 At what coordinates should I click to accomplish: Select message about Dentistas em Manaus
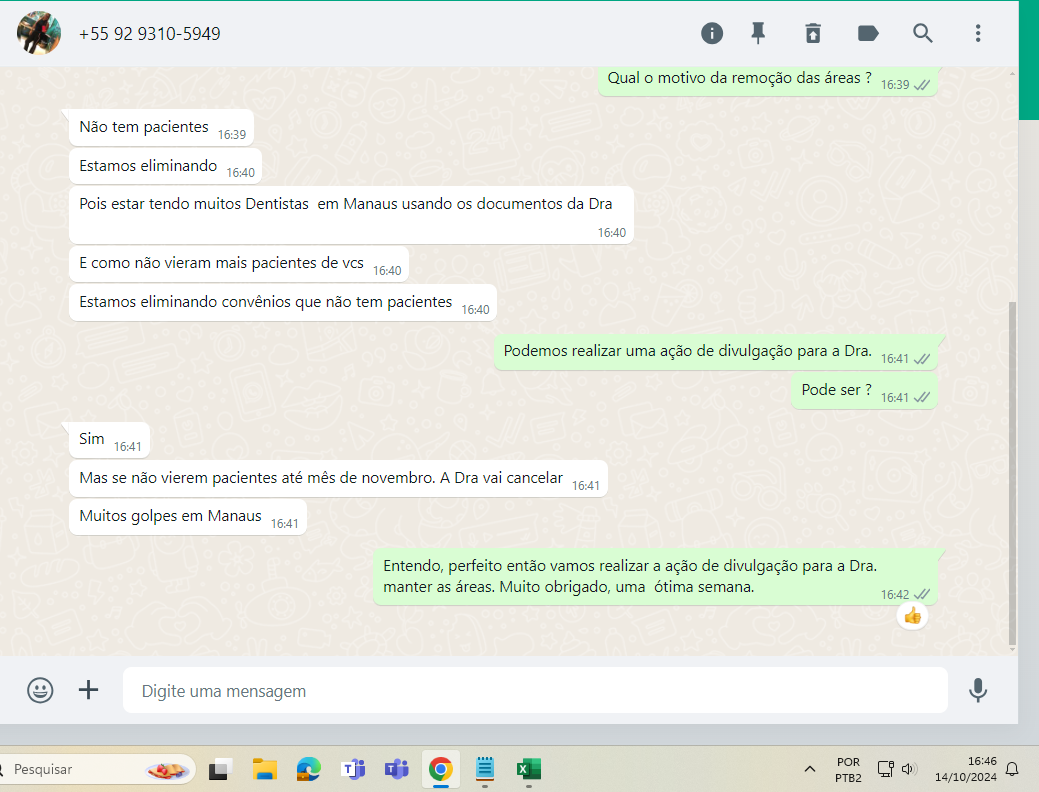351,215
